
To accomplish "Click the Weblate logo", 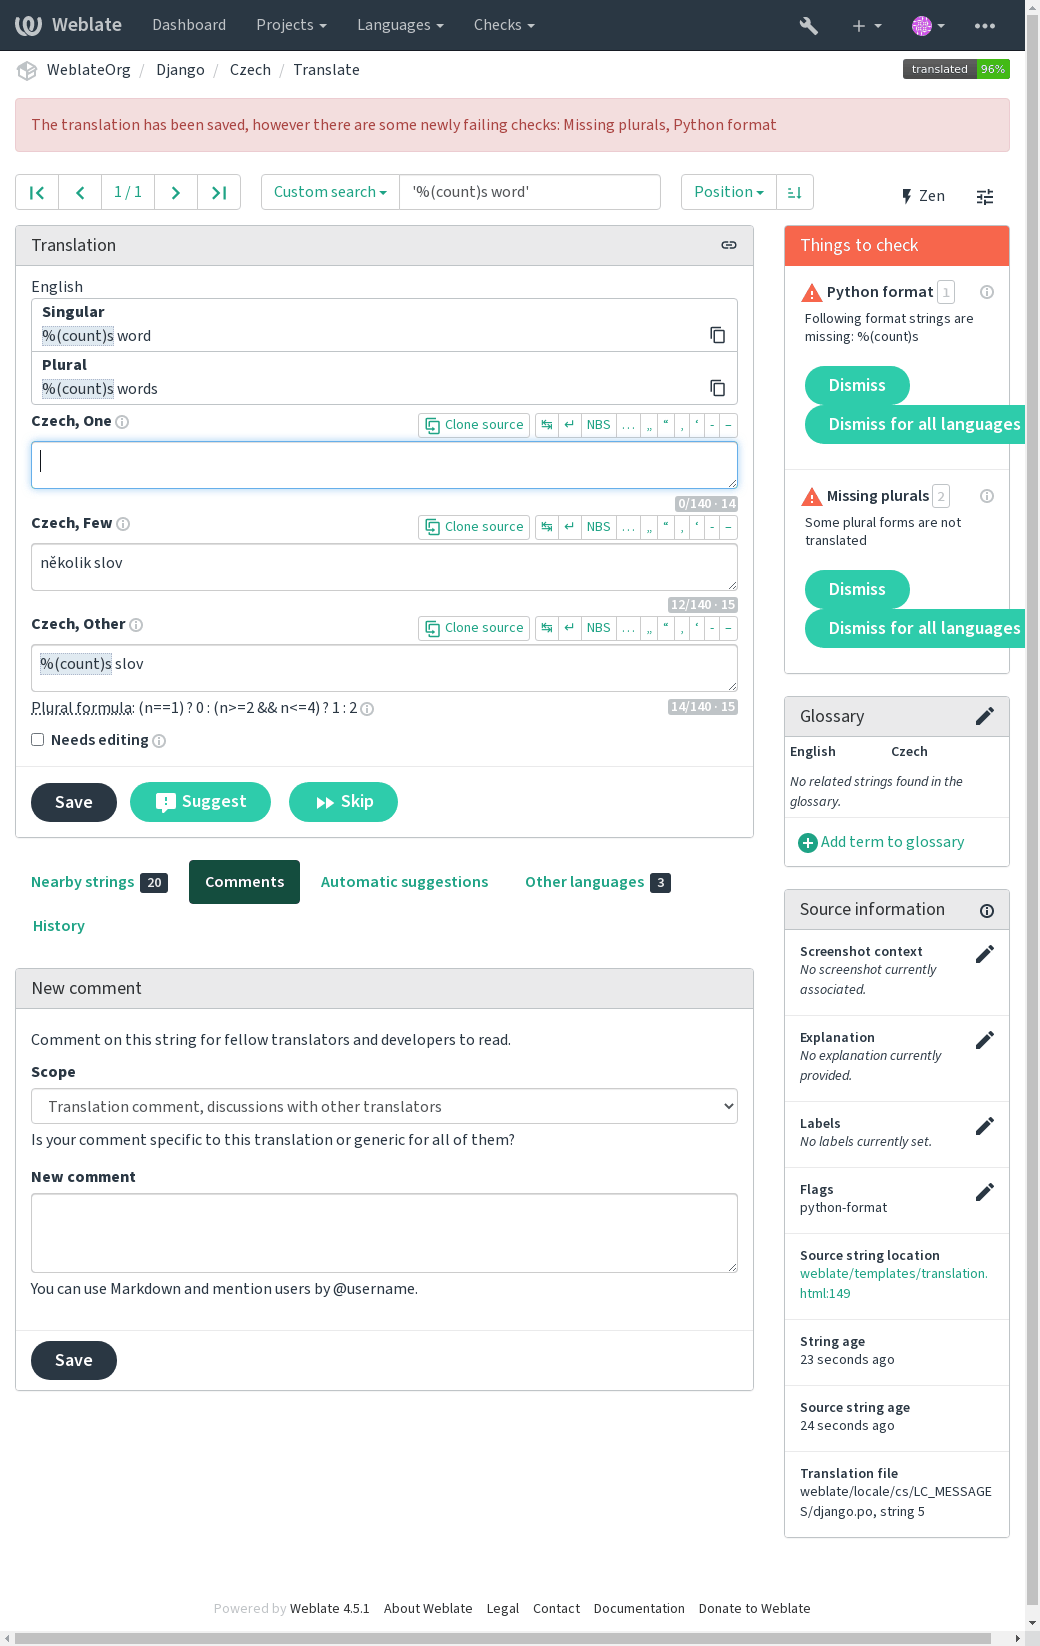I will click(x=68, y=25).
